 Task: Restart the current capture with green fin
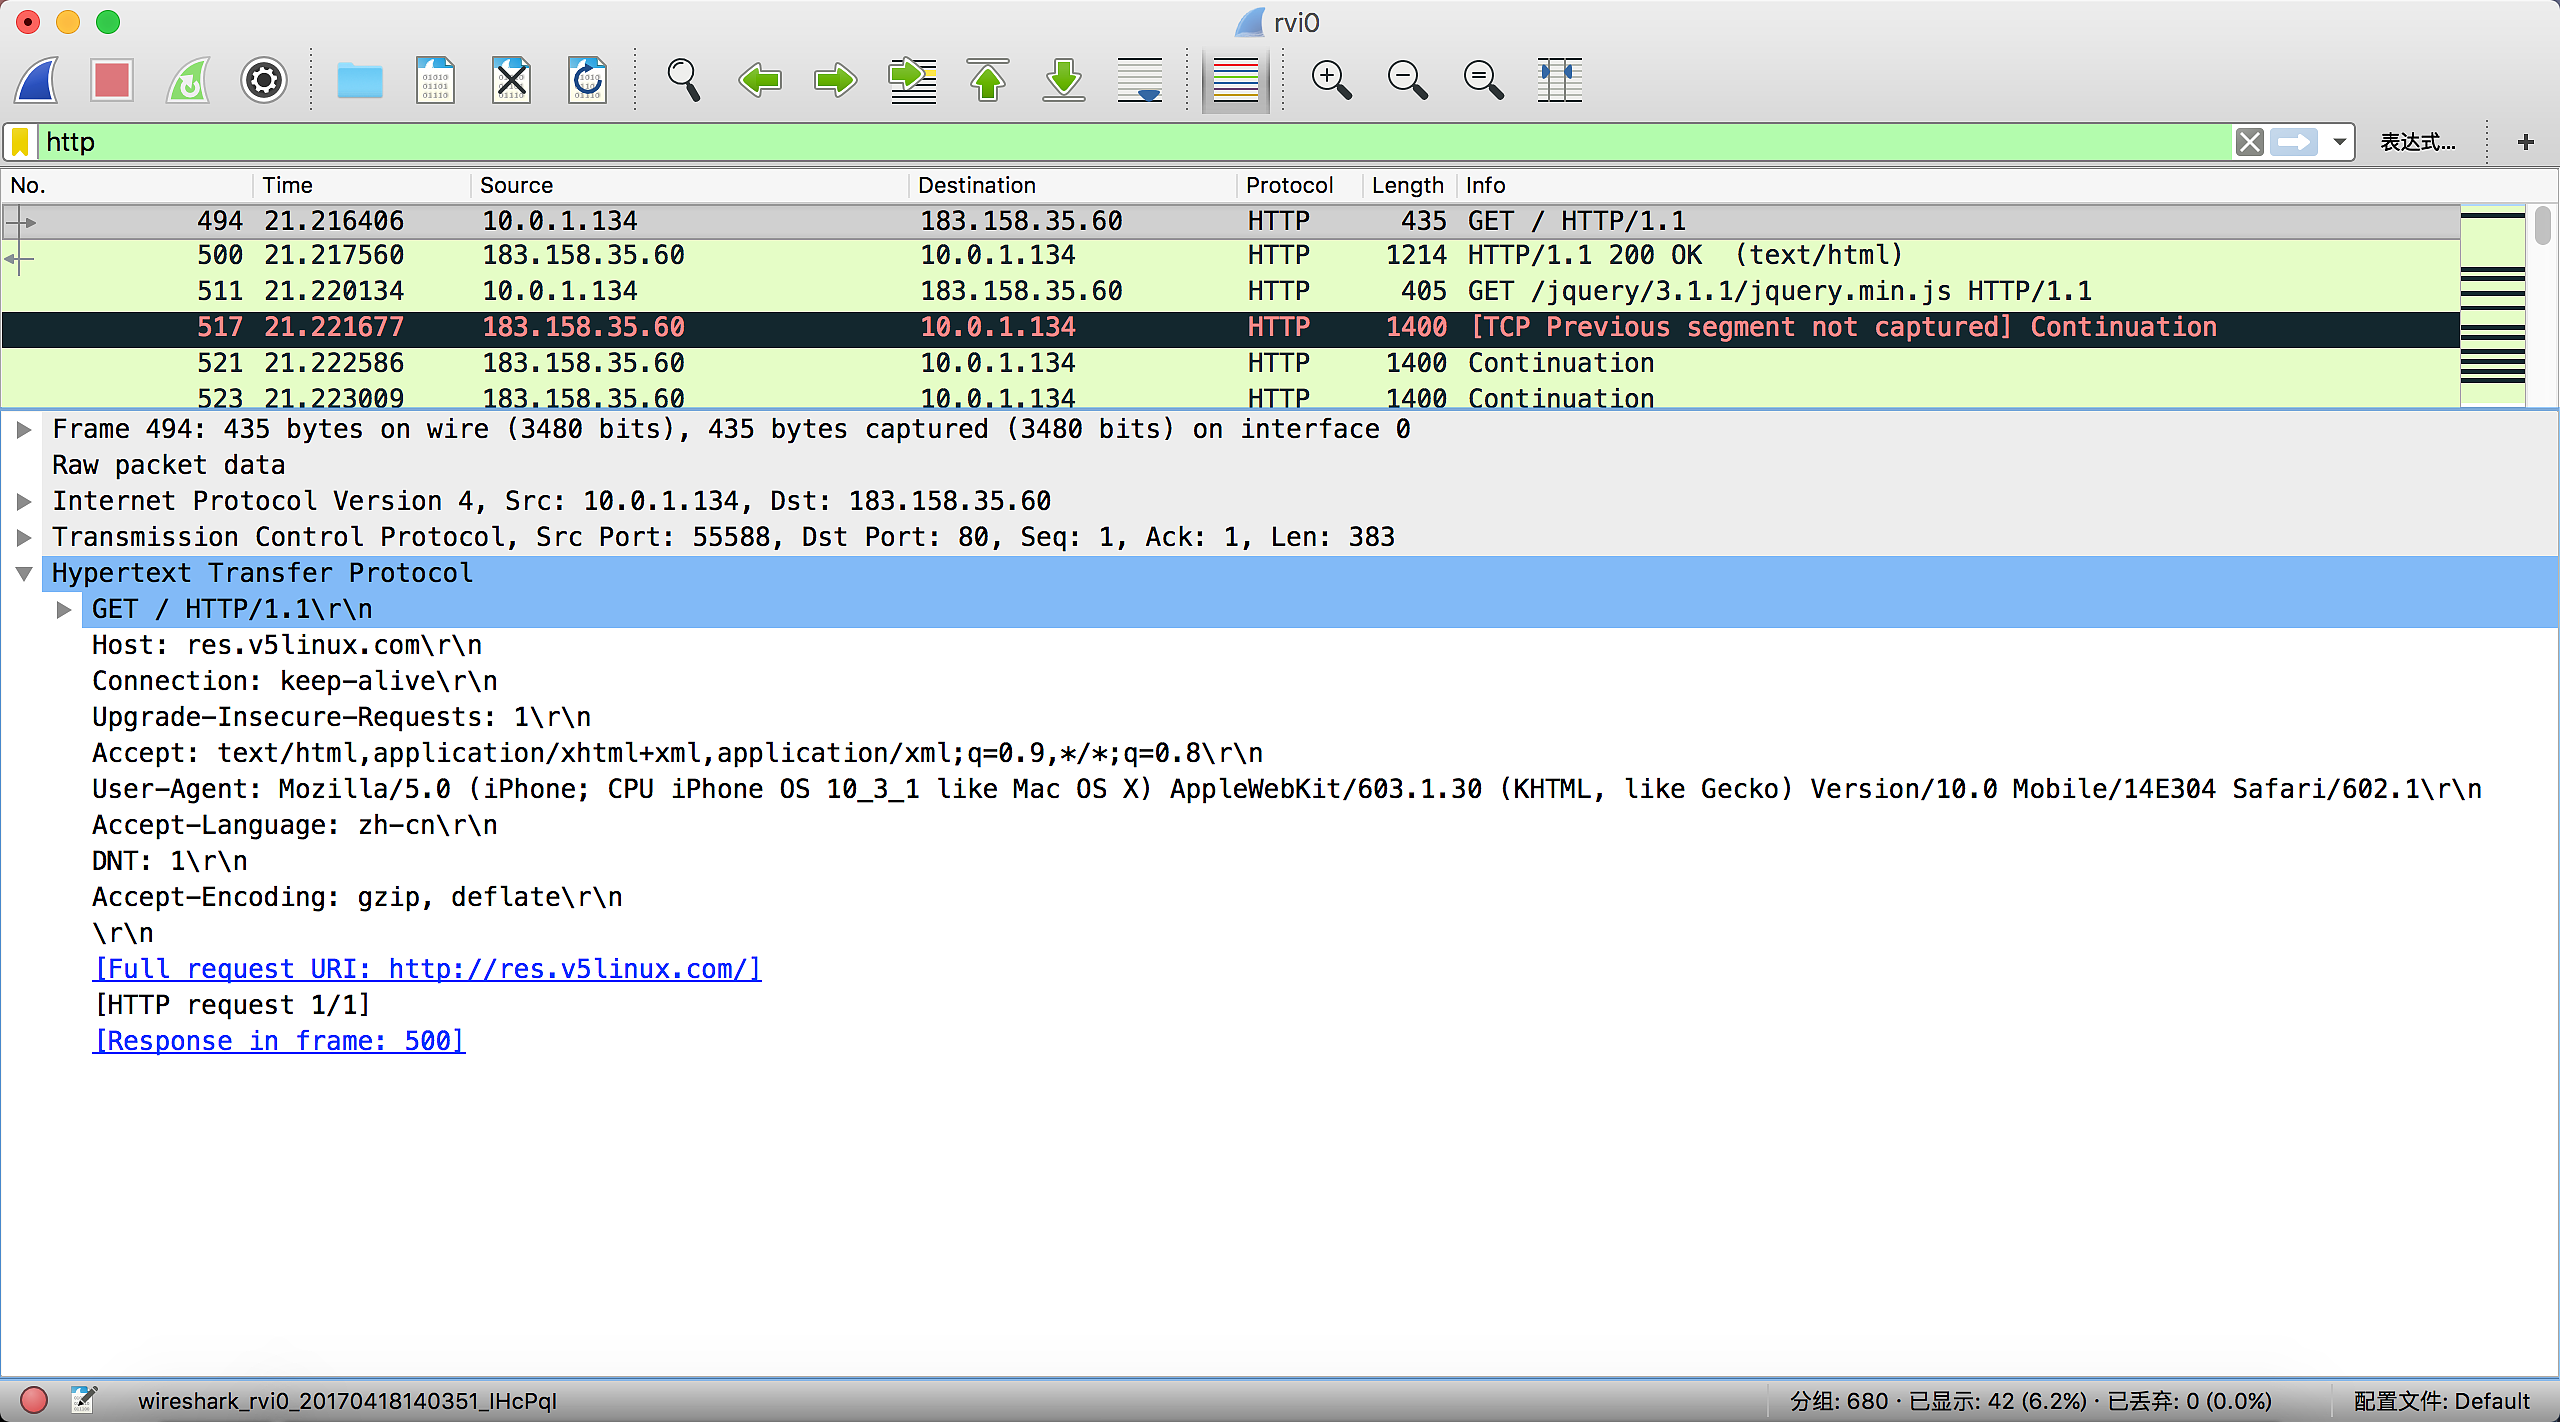pyautogui.click(x=188, y=80)
